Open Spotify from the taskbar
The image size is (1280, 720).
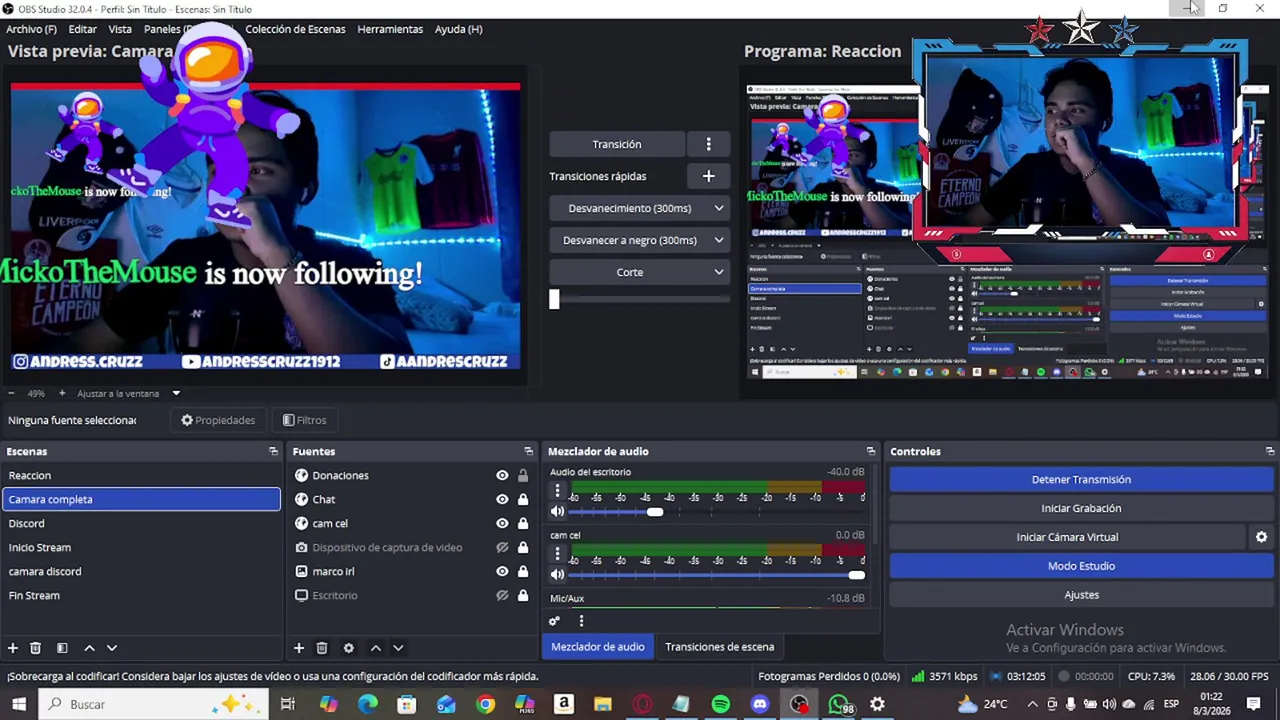click(721, 704)
